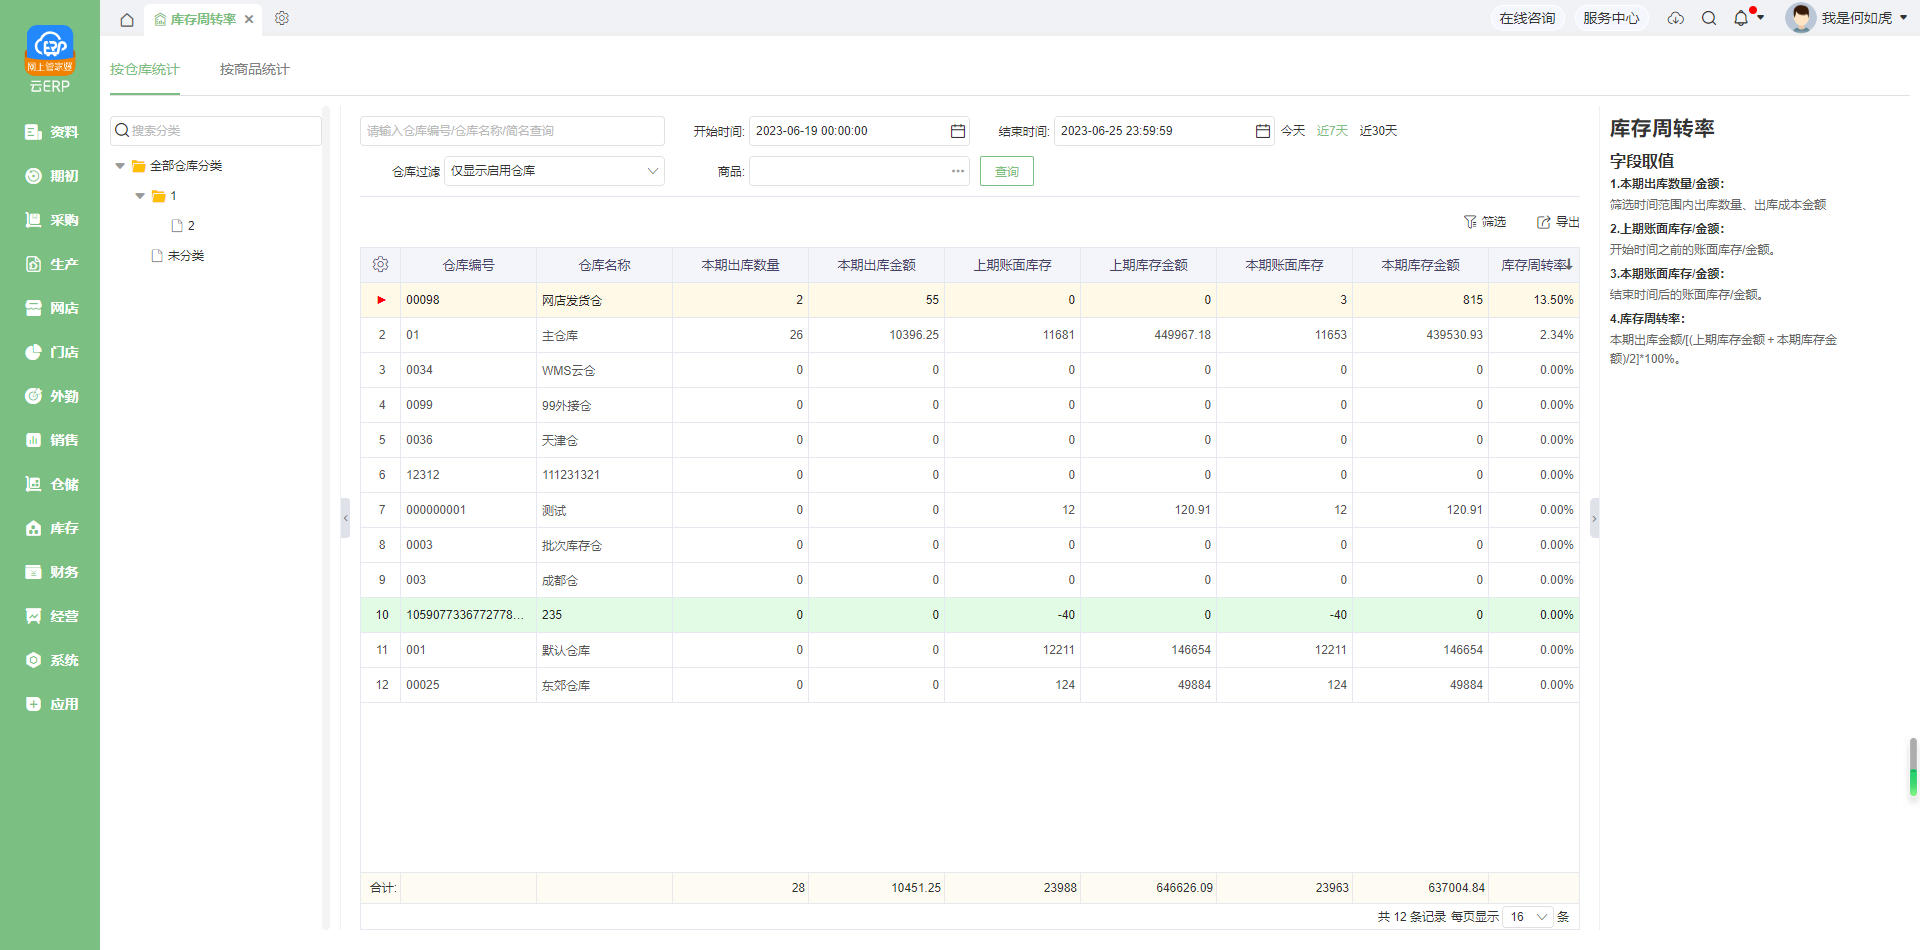Open the 生产 sidebar module
Image resolution: width=1920 pixels, height=950 pixels.
pyautogui.click(x=50, y=264)
